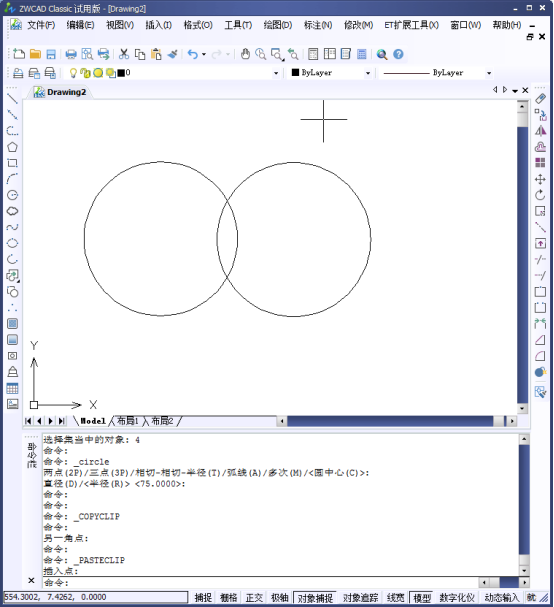Cut selection with scissors icon
Screen dimensions: 554x607
point(124,54)
